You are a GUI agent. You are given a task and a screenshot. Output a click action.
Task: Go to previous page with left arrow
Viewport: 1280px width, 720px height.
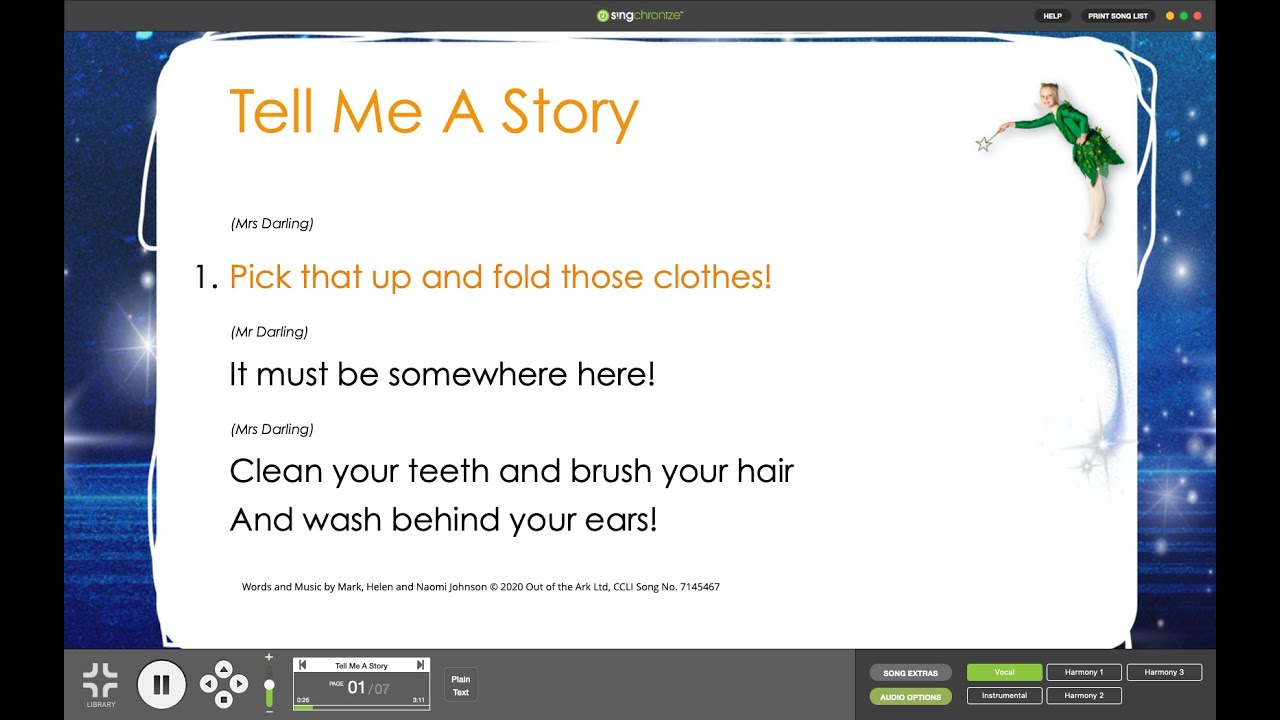tap(208, 684)
